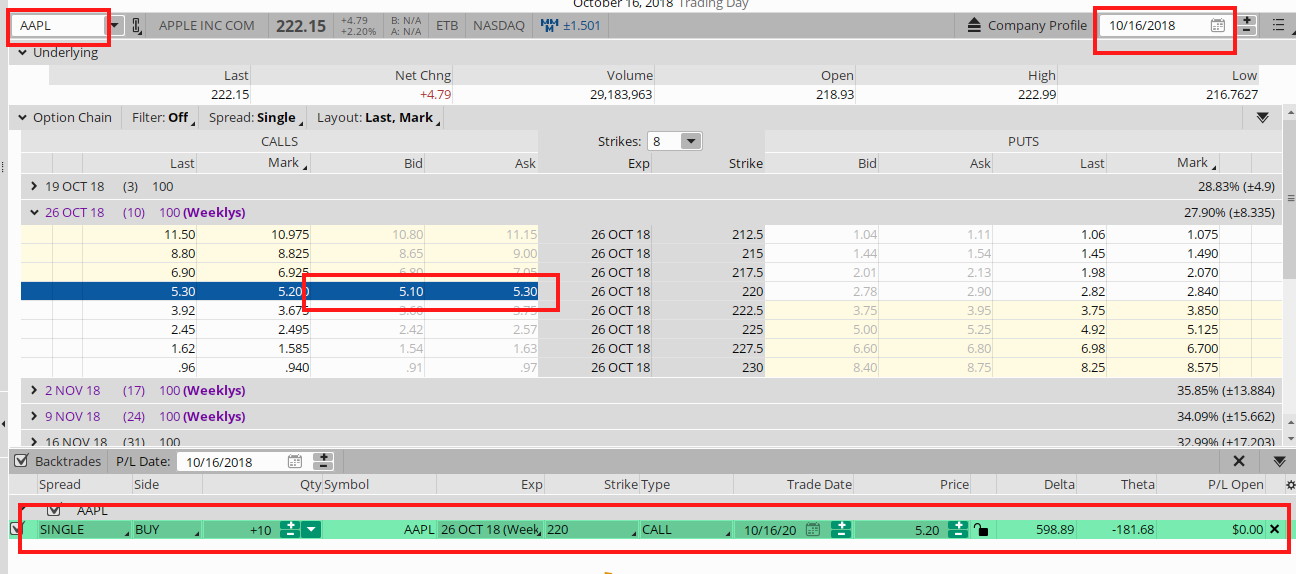The image size is (1296, 574).
Task: Open the P/L Date calendar icon
Action: point(295,462)
